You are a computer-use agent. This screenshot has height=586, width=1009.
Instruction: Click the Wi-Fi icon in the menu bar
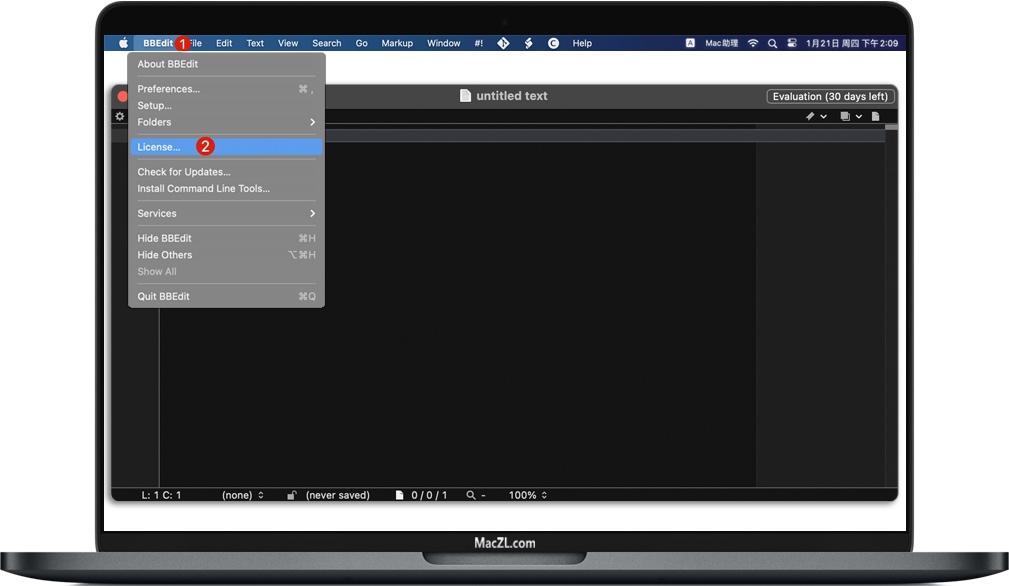coord(752,43)
